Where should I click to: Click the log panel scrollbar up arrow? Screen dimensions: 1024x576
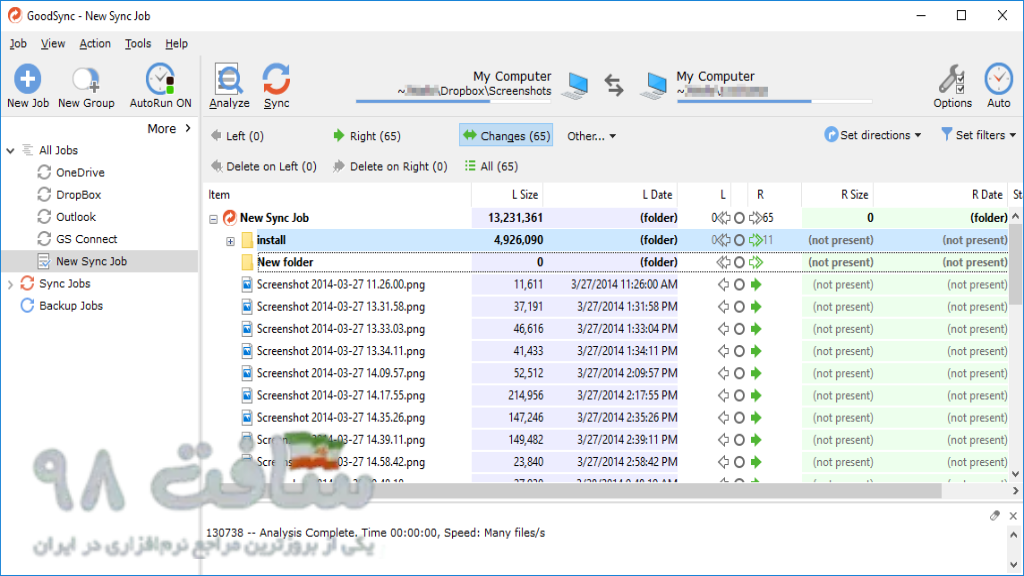(1014, 535)
